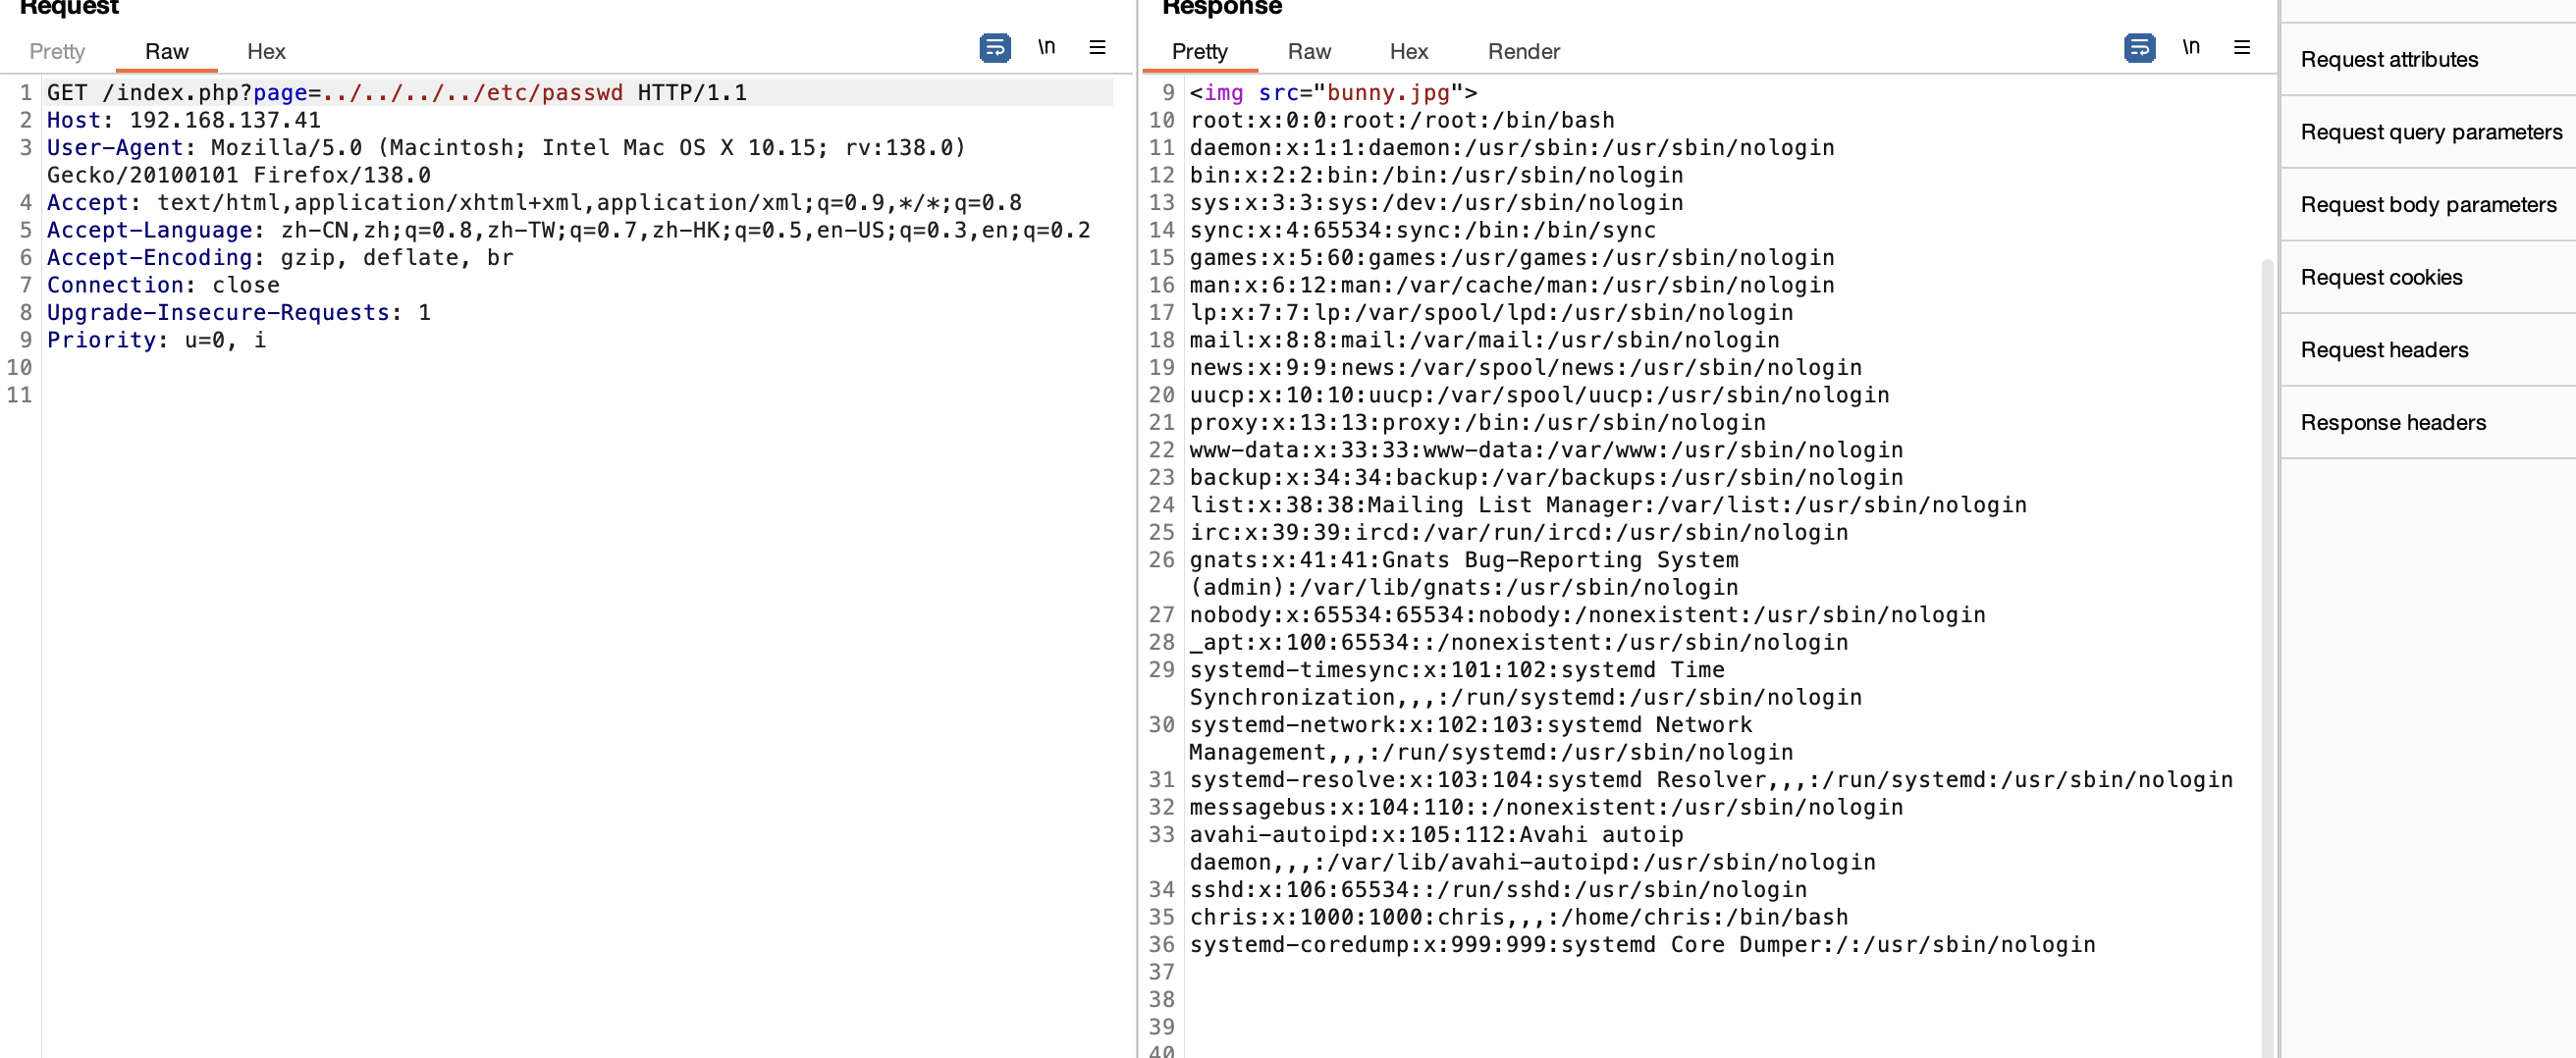Image resolution: width=2576 pixels, height=1058 pixels.
Task: Expand Request body parameters section
Action: click(2427, 204)
